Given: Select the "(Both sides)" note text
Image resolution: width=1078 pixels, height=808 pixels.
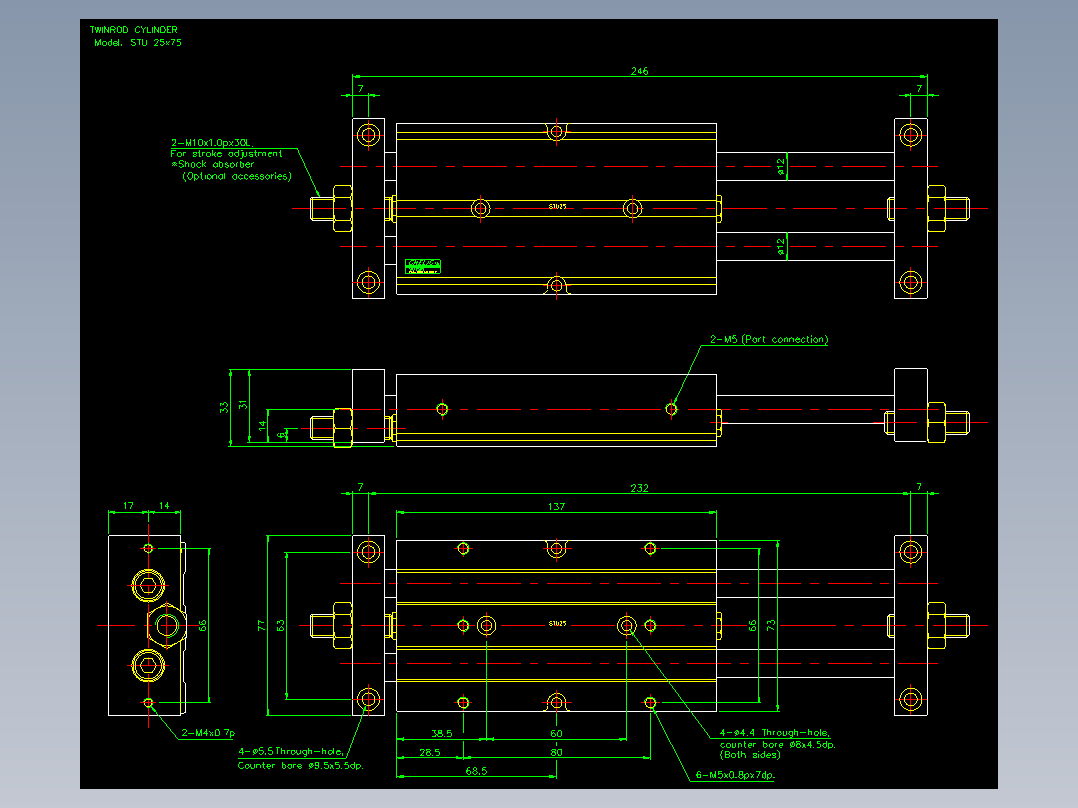Looking at the screenshot, I should (x=750, y=755).
